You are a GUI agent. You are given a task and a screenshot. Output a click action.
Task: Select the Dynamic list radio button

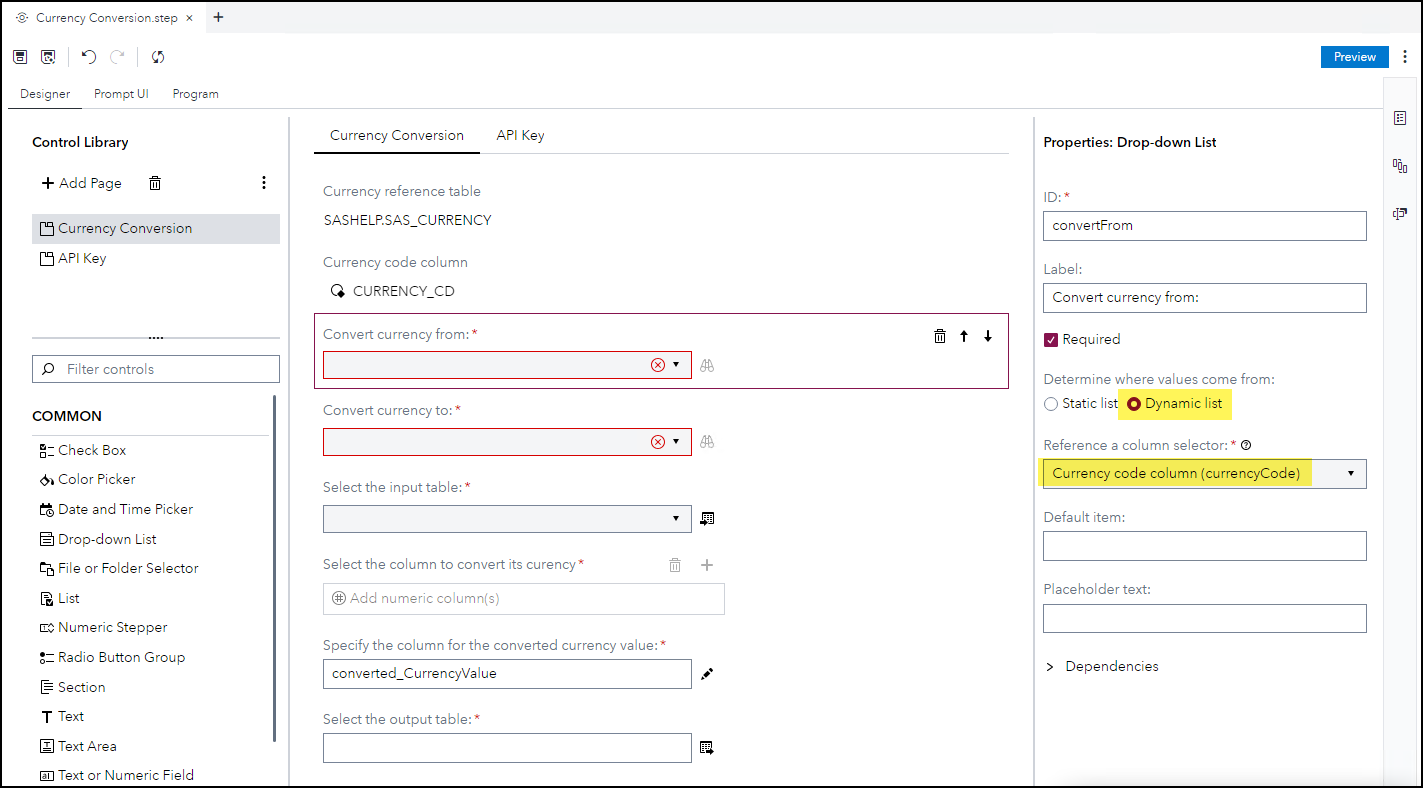tap(1134, 404)
